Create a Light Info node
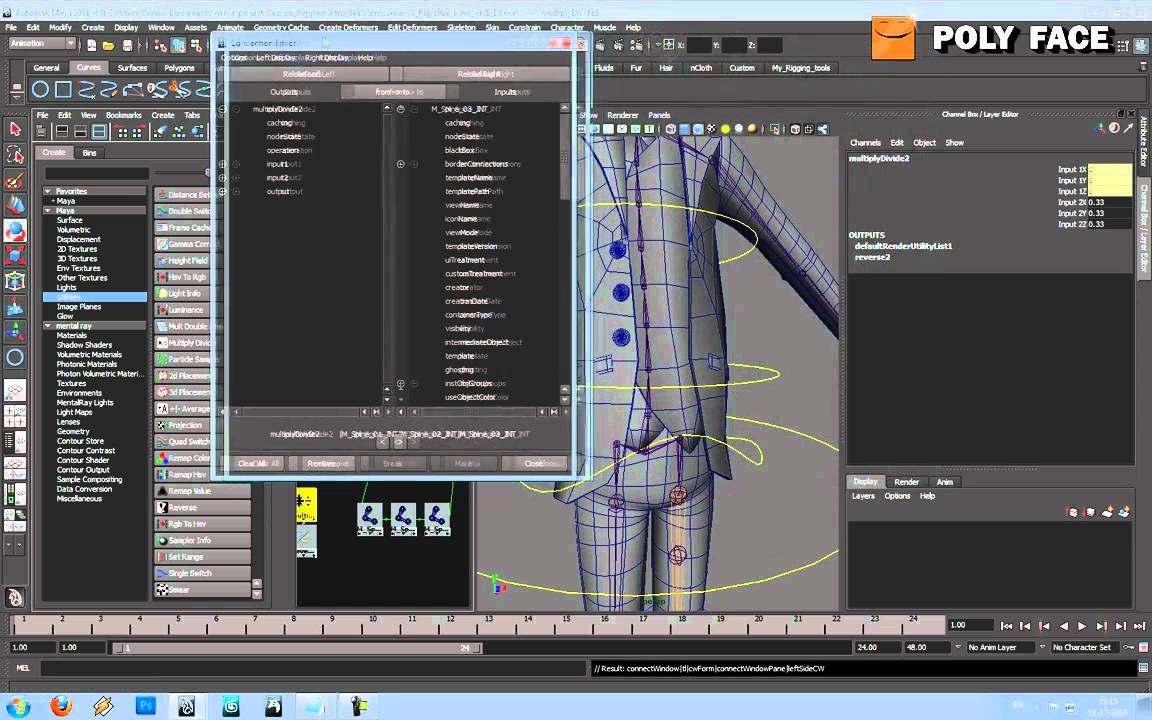The height and width of the screenshot is (720, 1152). point(184,293)
